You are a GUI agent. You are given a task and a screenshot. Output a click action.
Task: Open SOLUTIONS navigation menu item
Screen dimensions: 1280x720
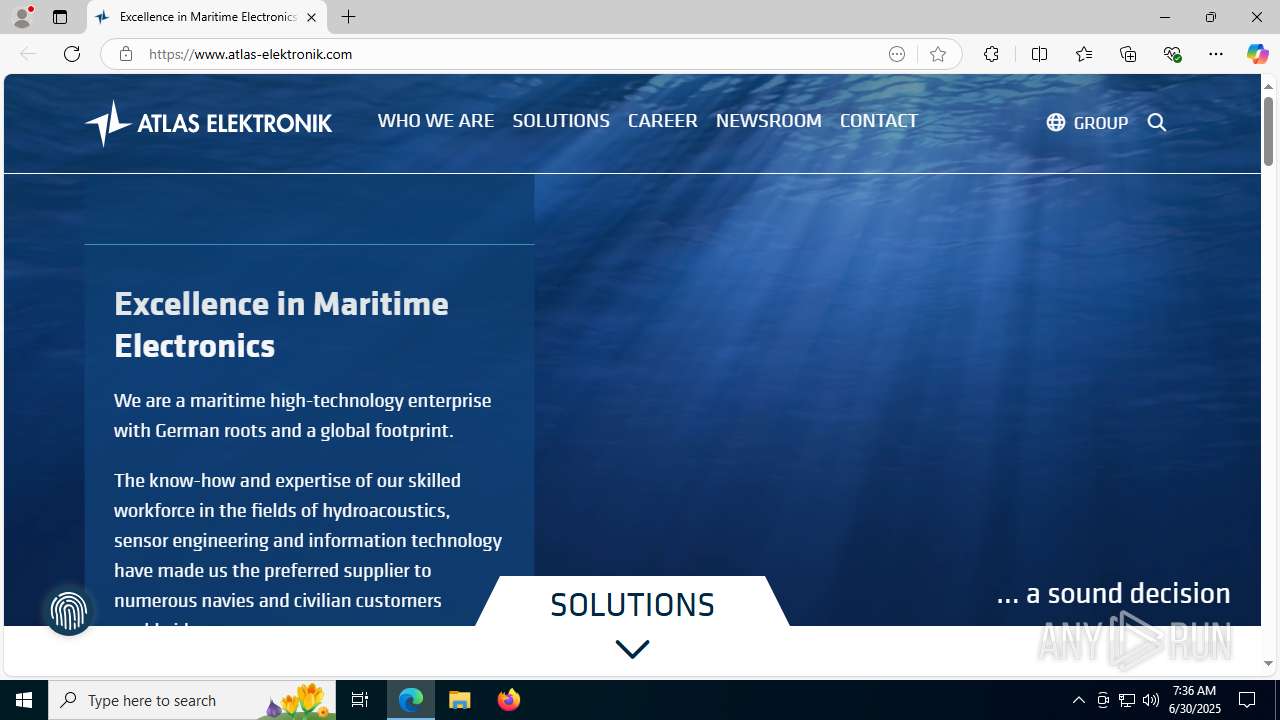click(x=561, y=120)
